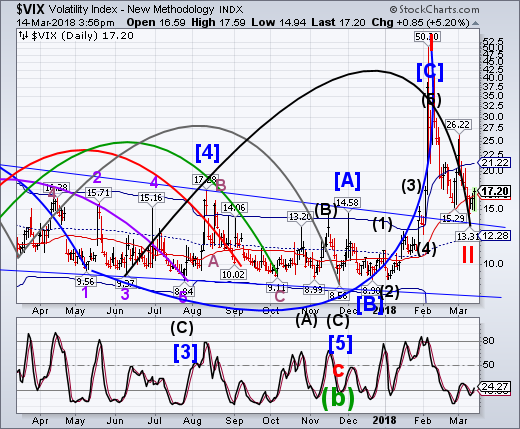Click the bar-type icon before $VIX (Daily)
Screen dimensions: 520x429
(x=23, y=35)
